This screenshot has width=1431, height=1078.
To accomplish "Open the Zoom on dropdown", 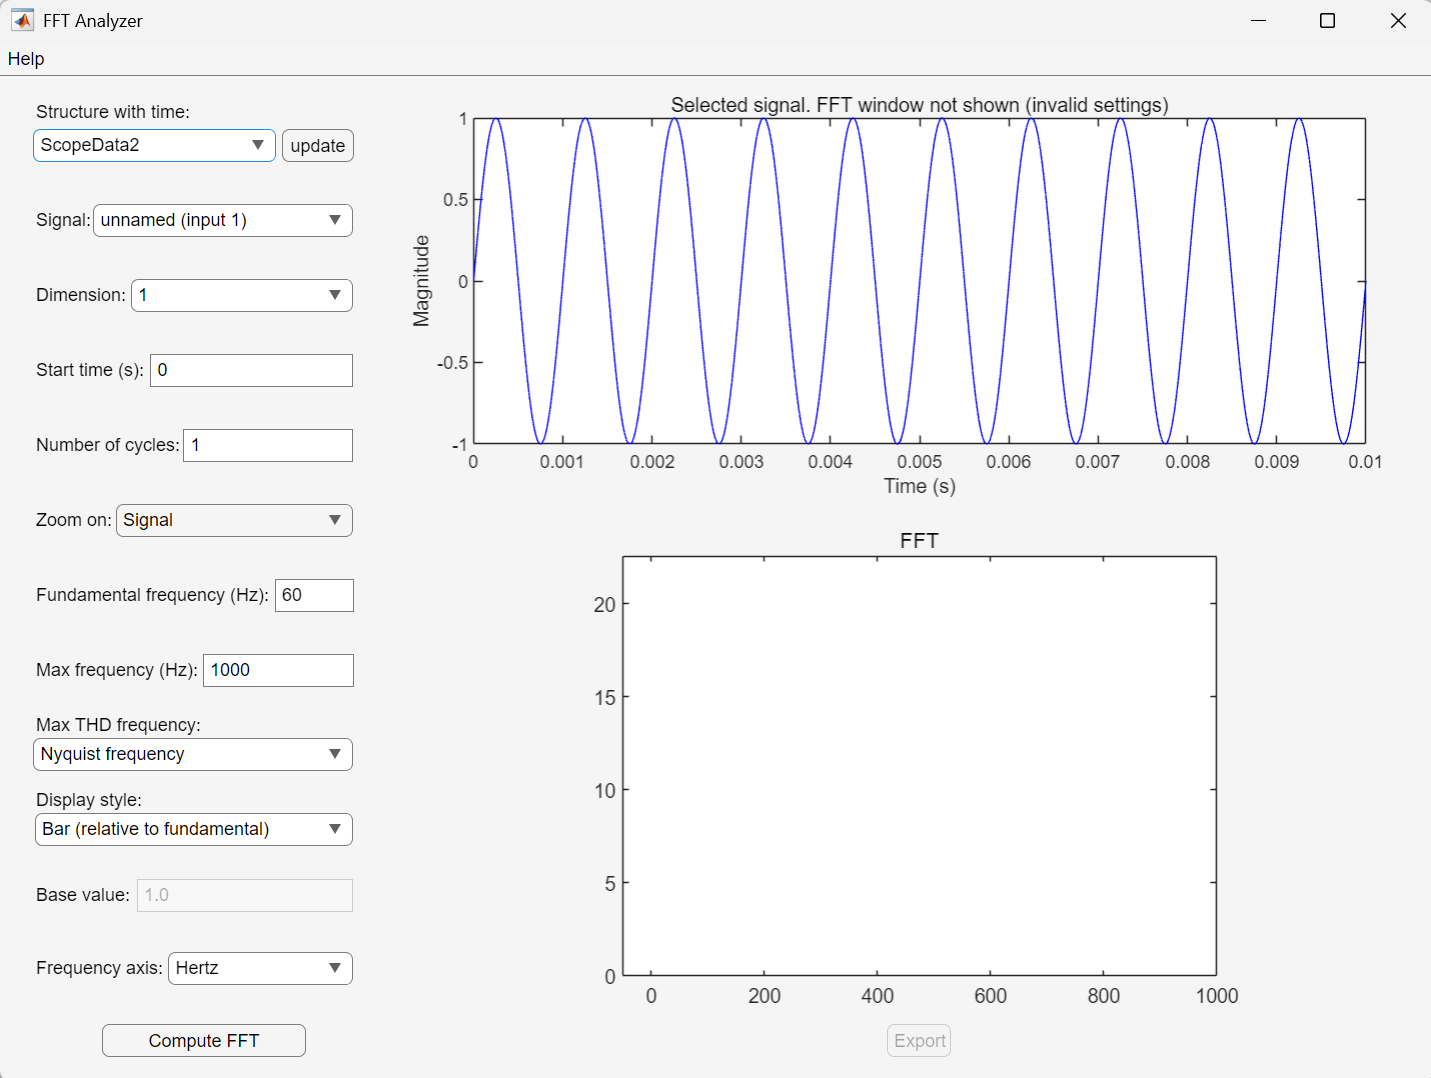I will [234, 520].
